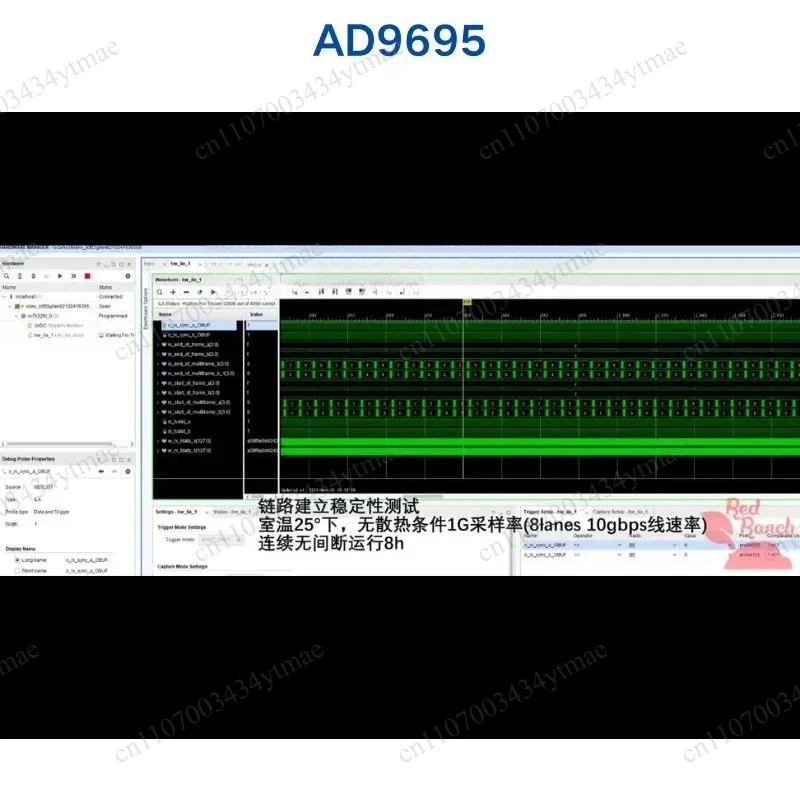
Task: Click the Value column header in waveform
Action: 256,315
